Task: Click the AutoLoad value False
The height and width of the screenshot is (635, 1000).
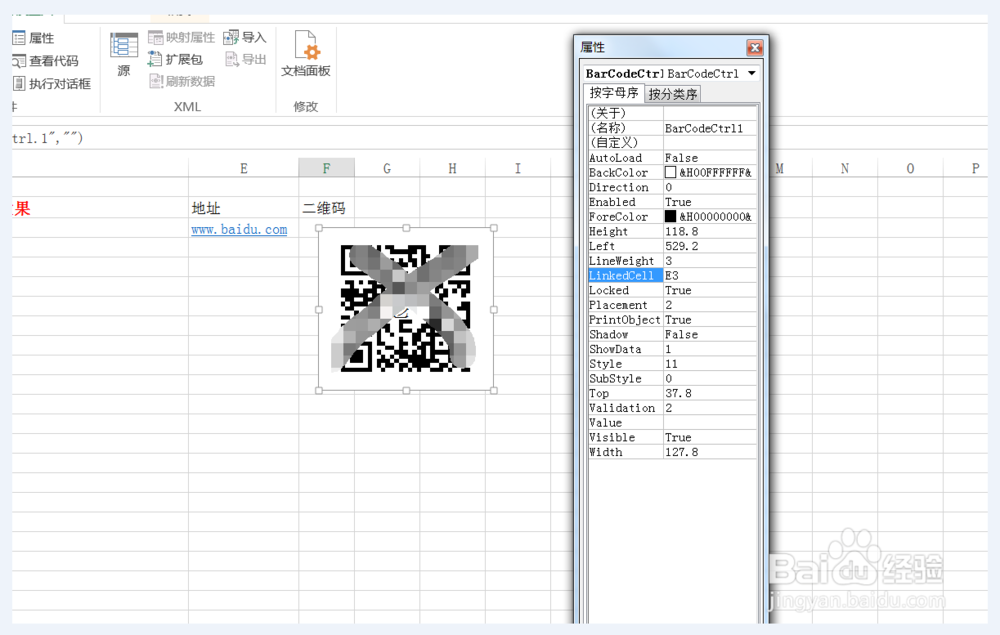Action: point(710,157)
